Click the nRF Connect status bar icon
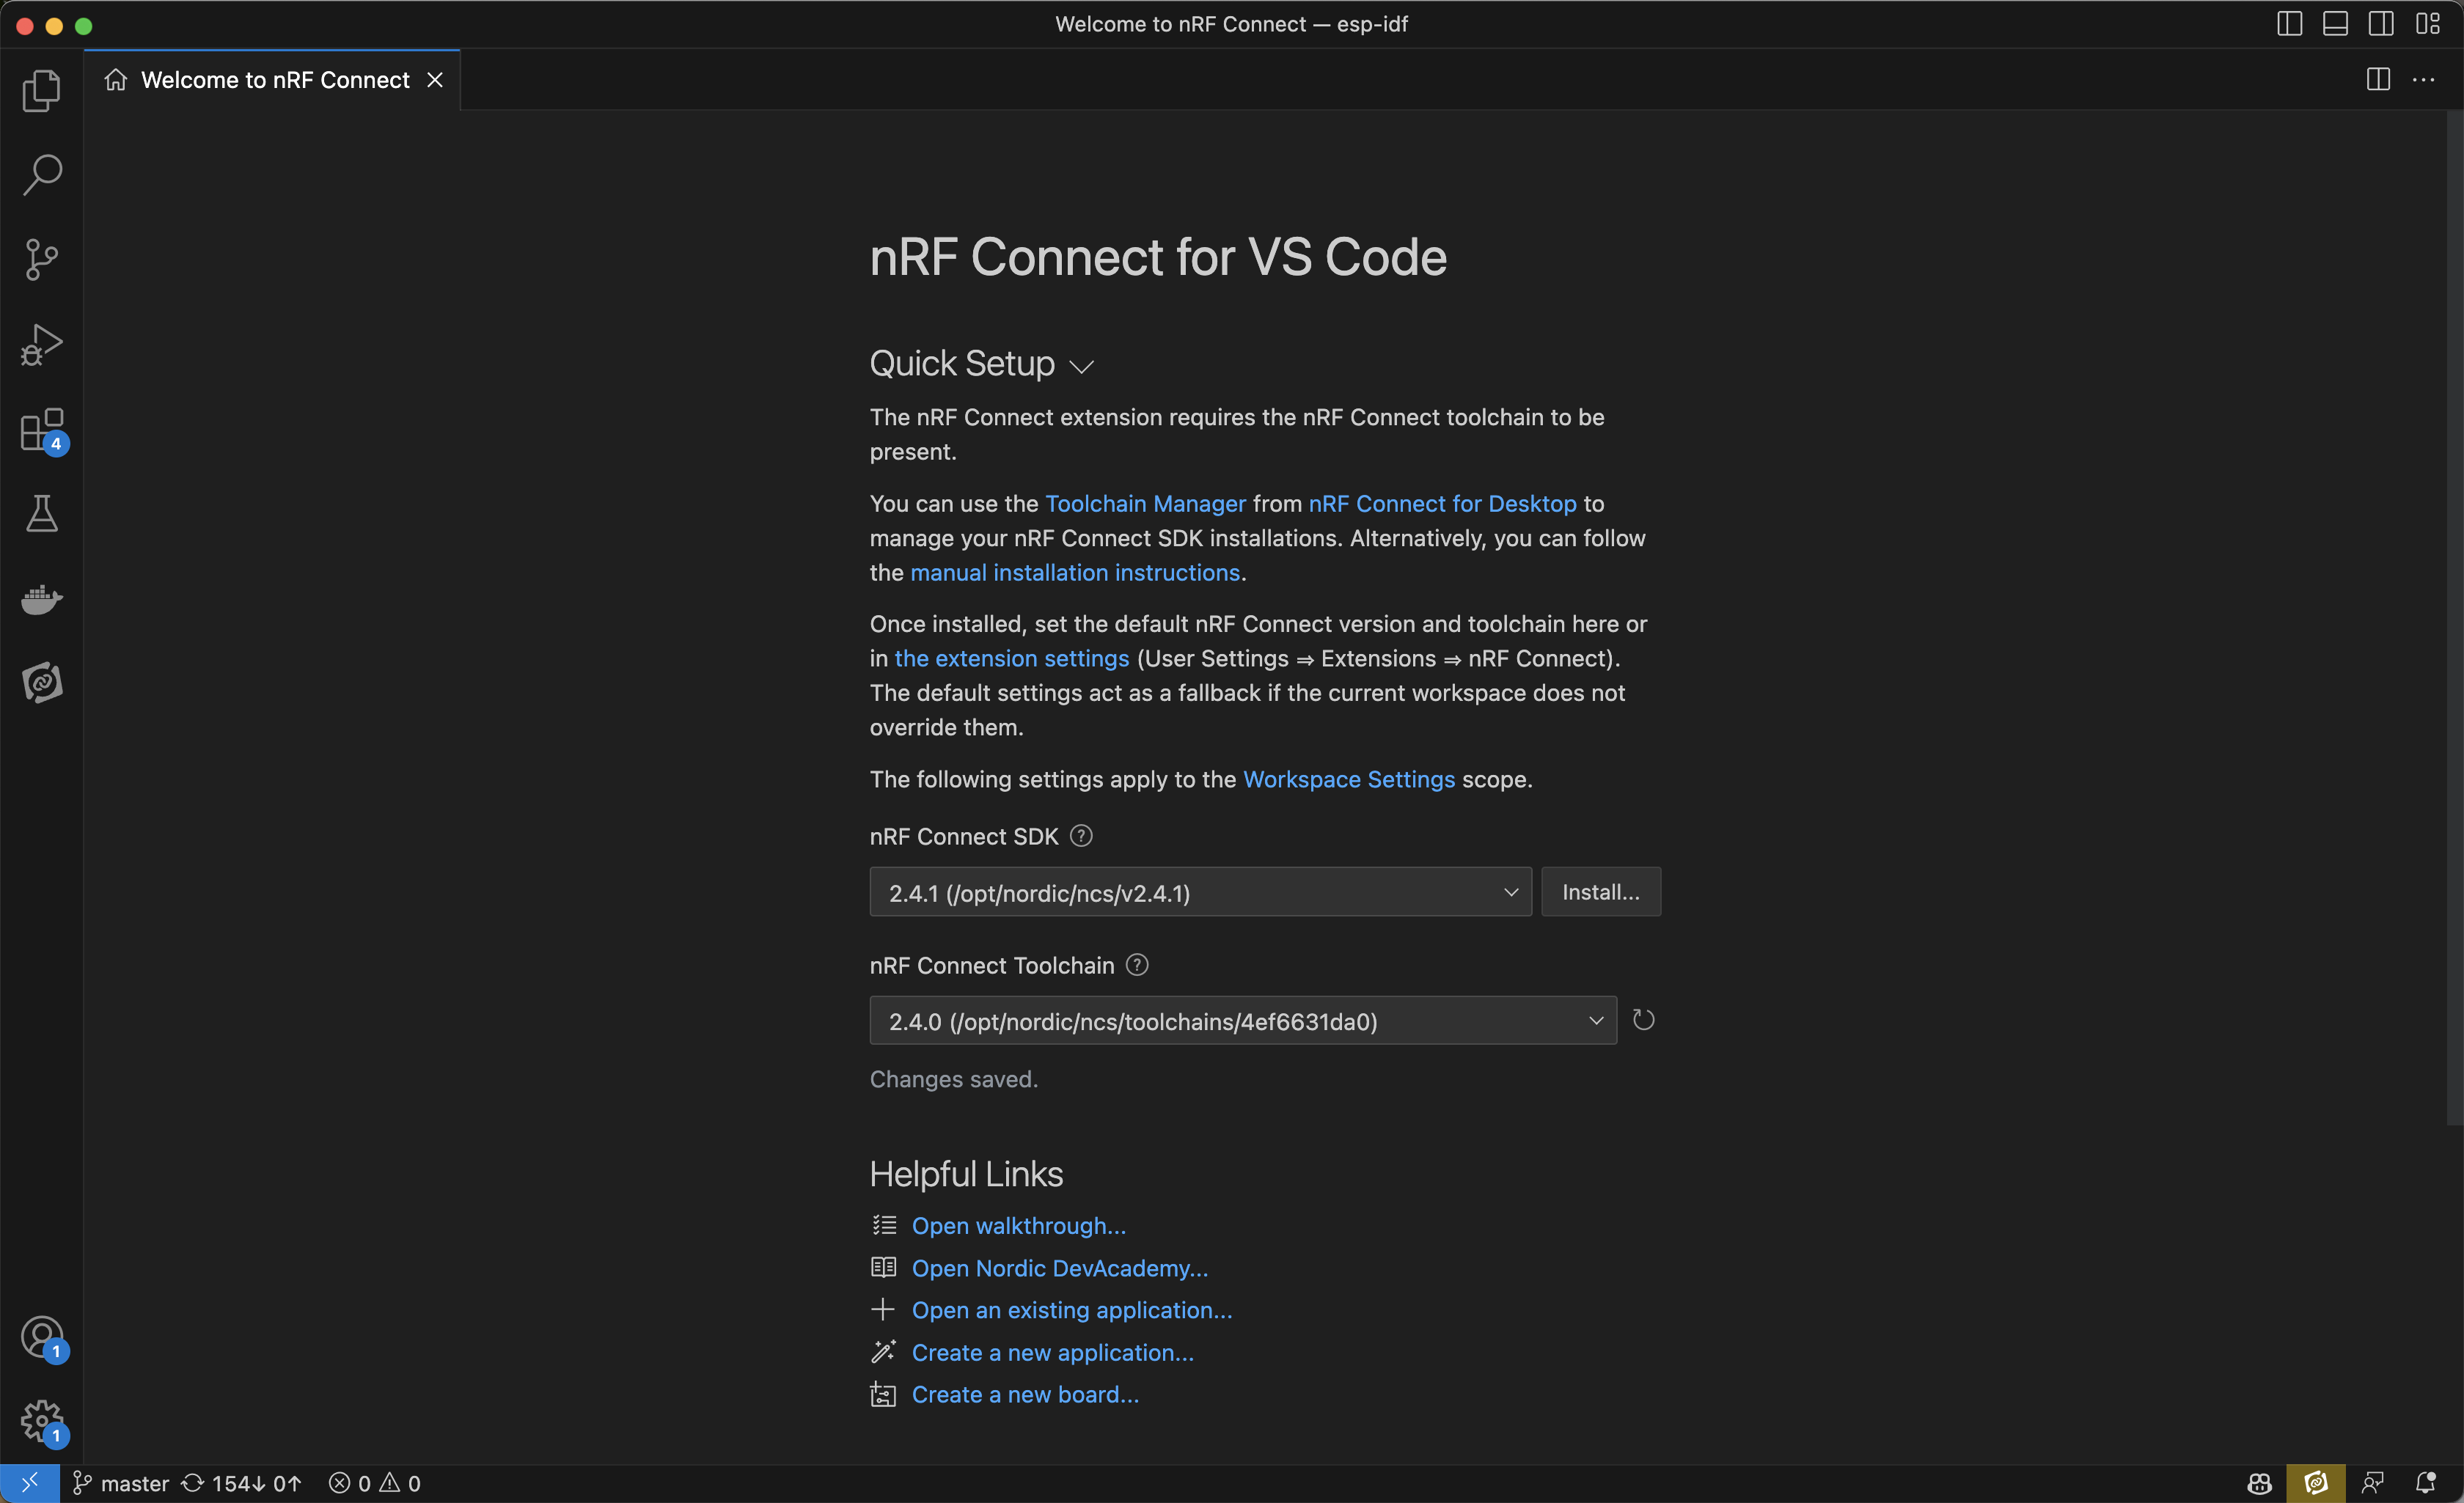This screenshot has height=1503, width=2464. click(2315, 1483)
